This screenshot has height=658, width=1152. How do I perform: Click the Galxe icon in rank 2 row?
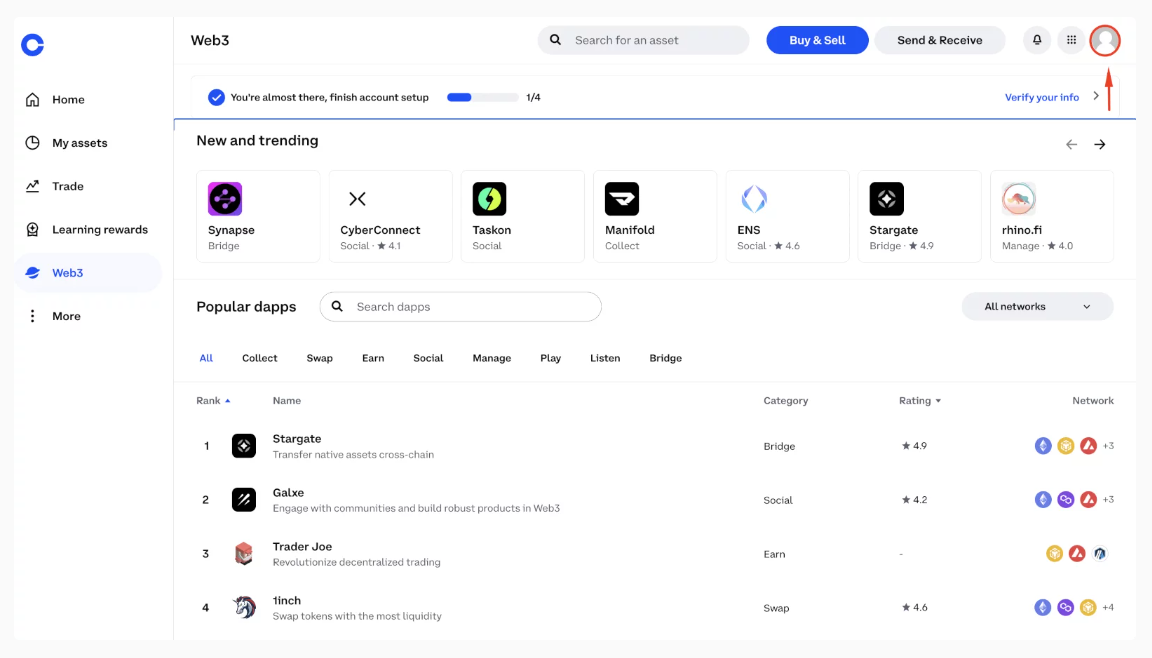pyautogui.click(x=244, y=499)
